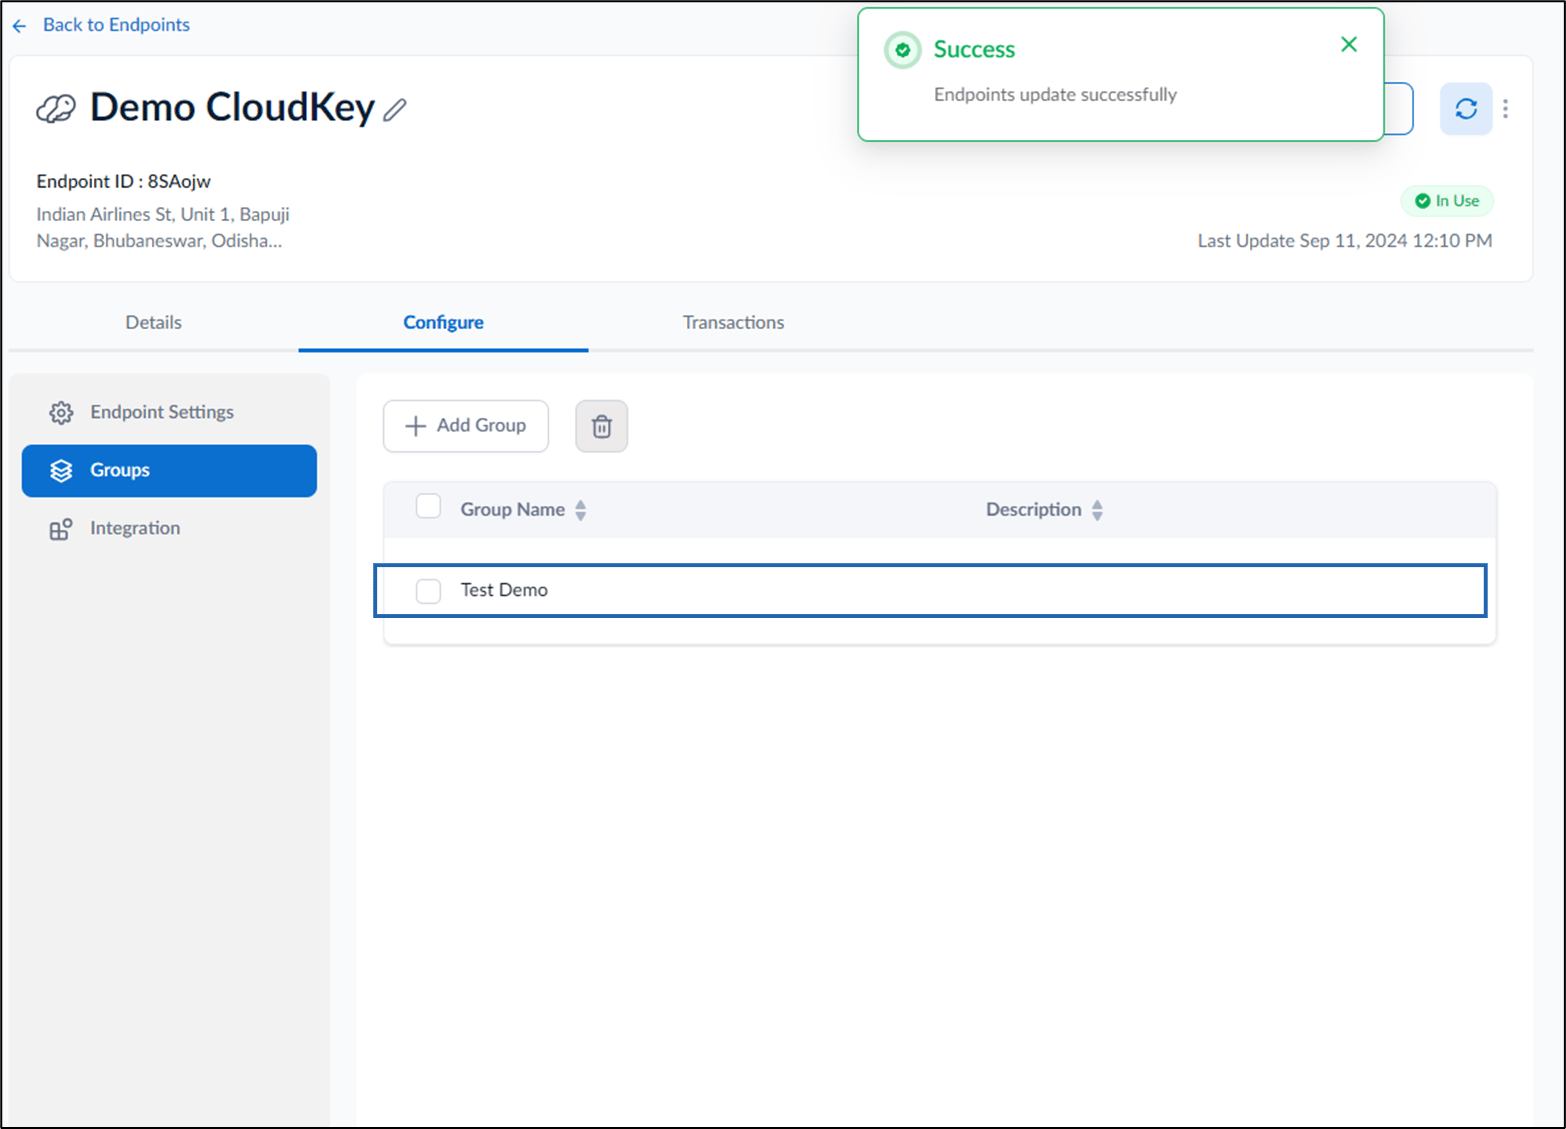Click the endpoint address text
This screenshot has width=1566, height=1129.
(x=163, y=227)
